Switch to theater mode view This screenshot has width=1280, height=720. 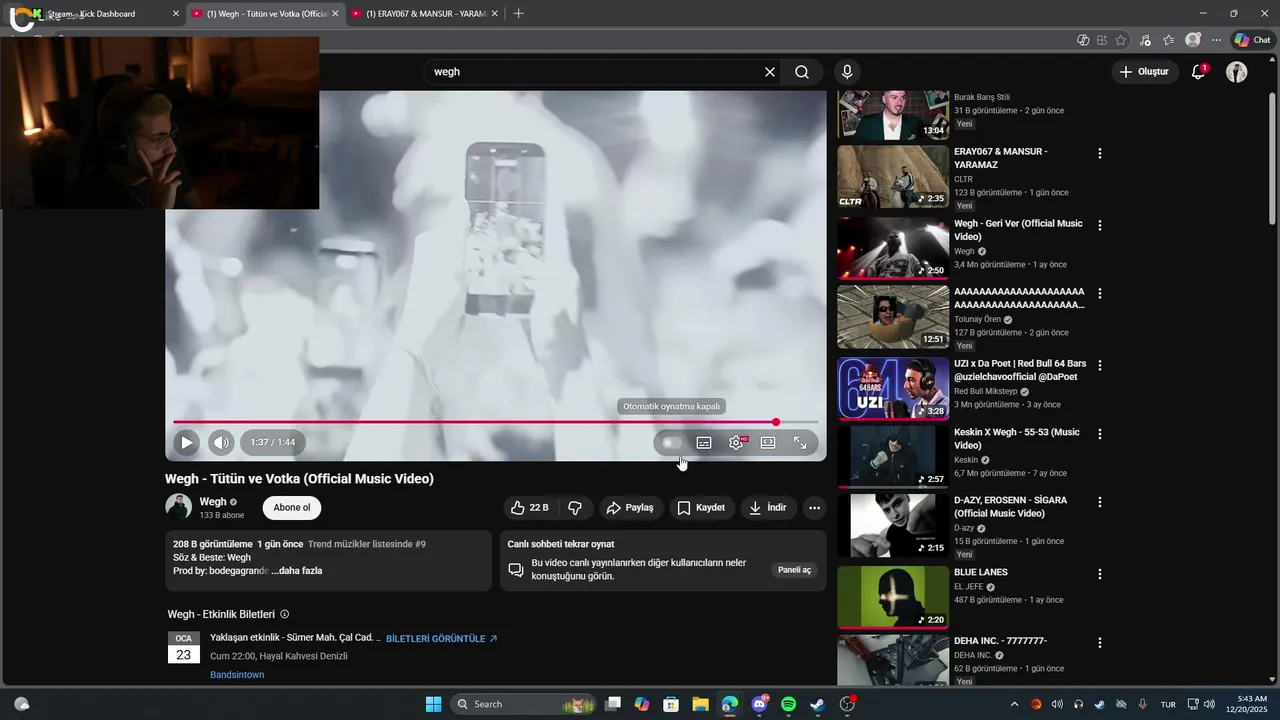(x=768, y=442)
